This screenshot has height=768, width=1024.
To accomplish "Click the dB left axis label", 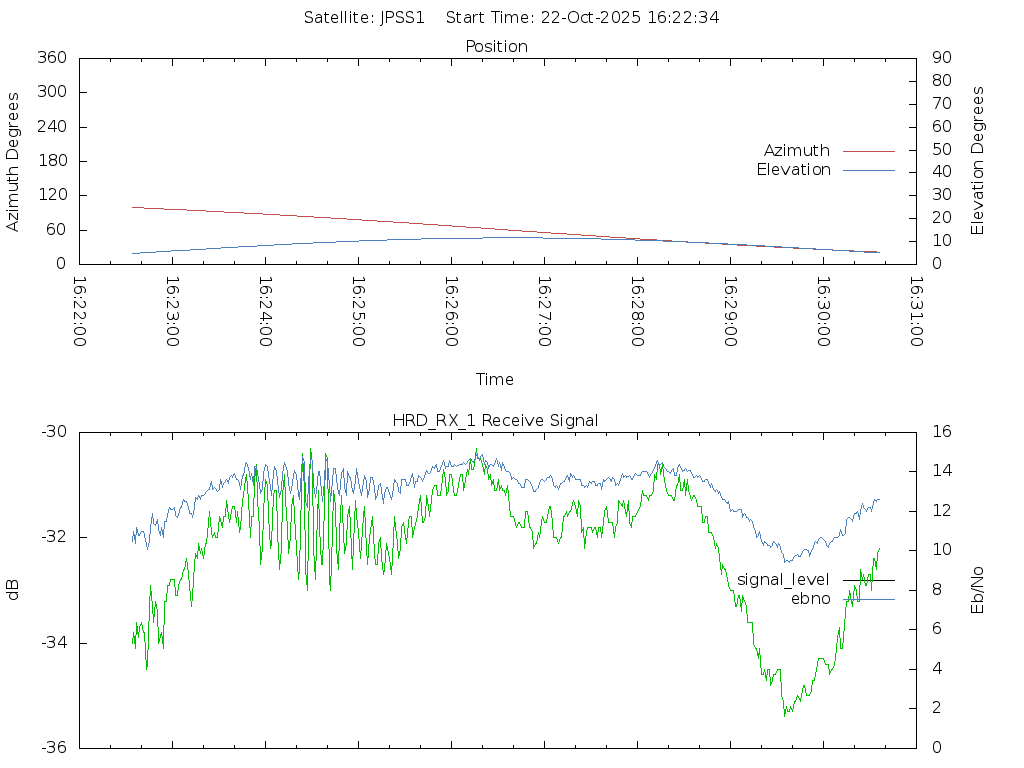I will coord(13,589).
